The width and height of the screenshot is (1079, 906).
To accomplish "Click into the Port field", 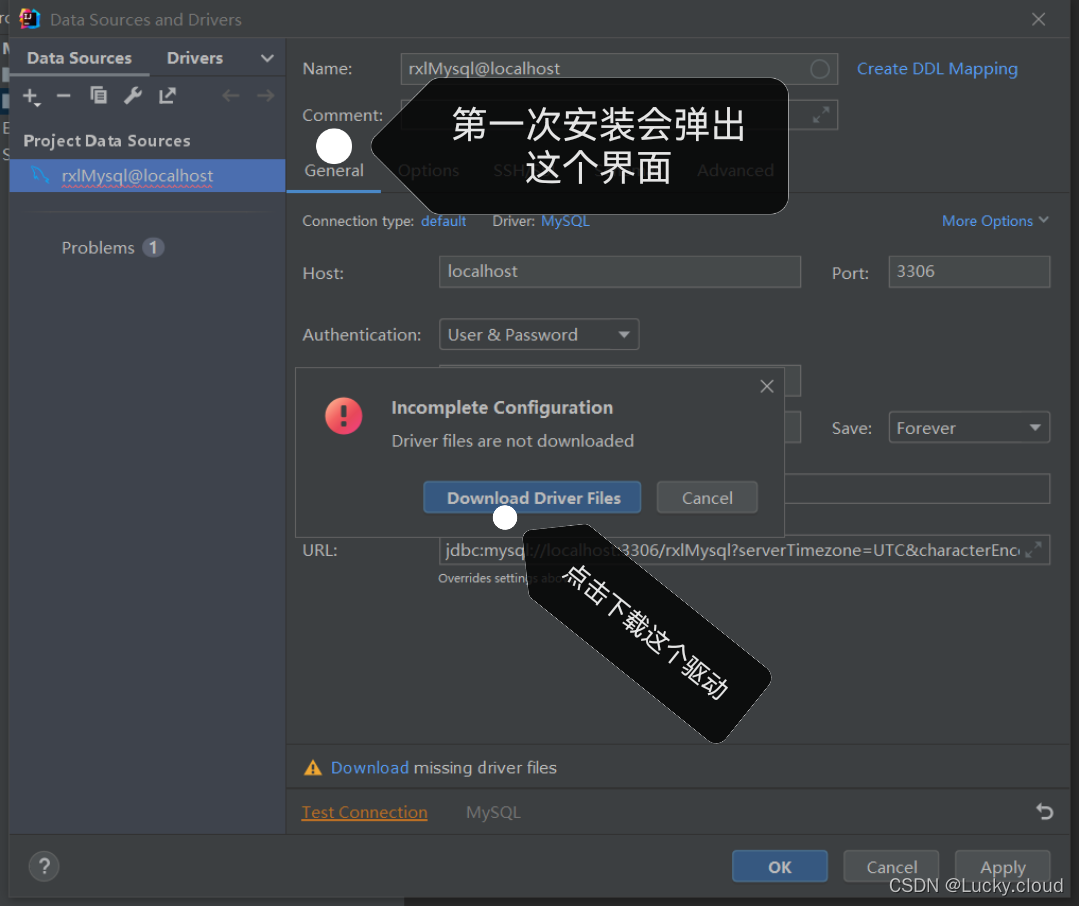I will click(x=969, y=272).
